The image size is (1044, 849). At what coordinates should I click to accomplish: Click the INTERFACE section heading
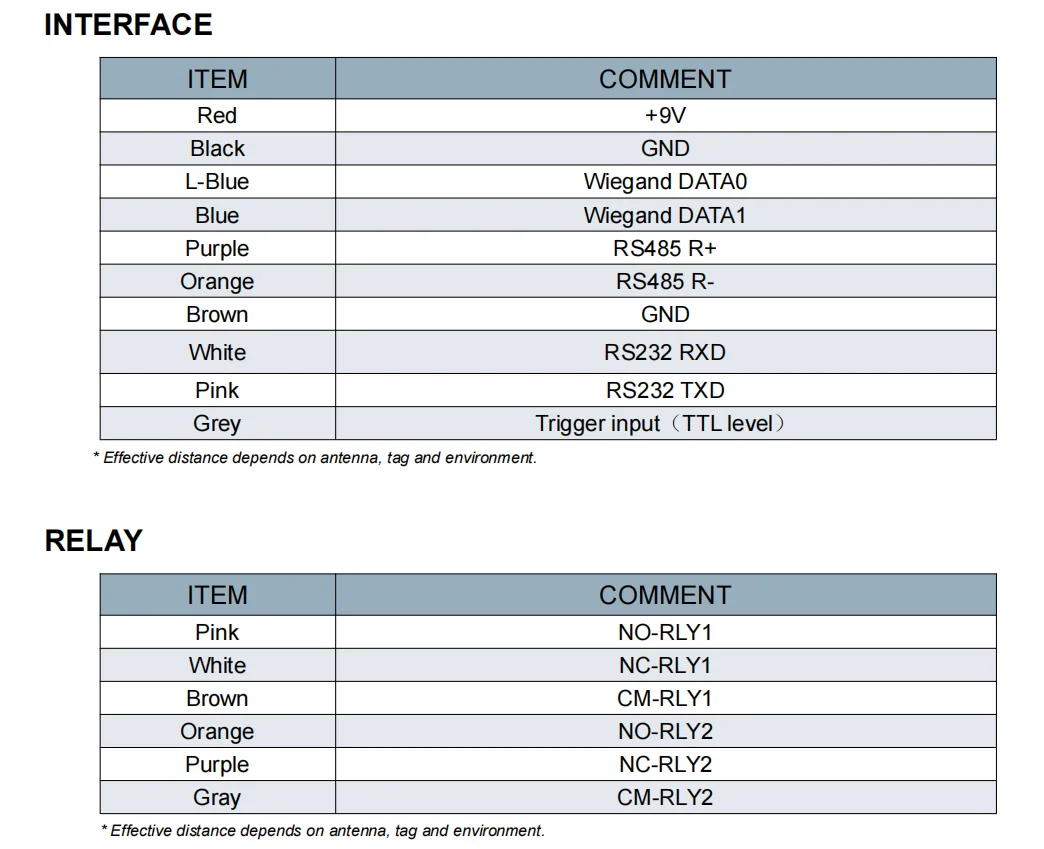pyautogui.click(x=128, y=25)
